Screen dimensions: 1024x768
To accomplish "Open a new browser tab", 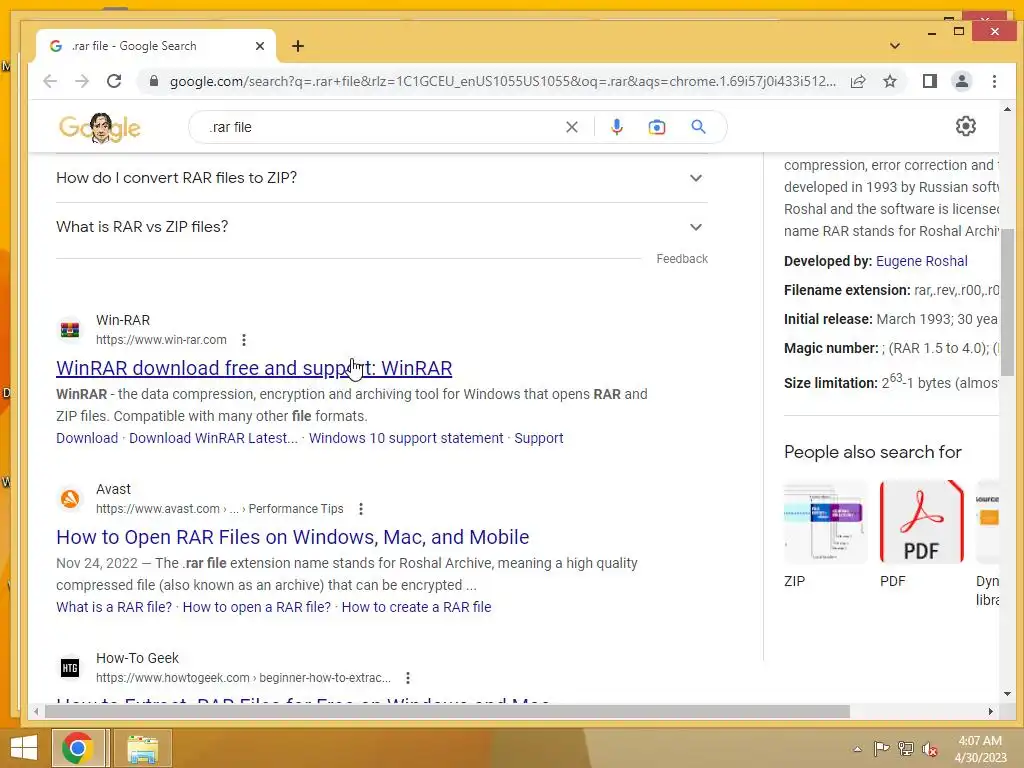I will point(298,46).
